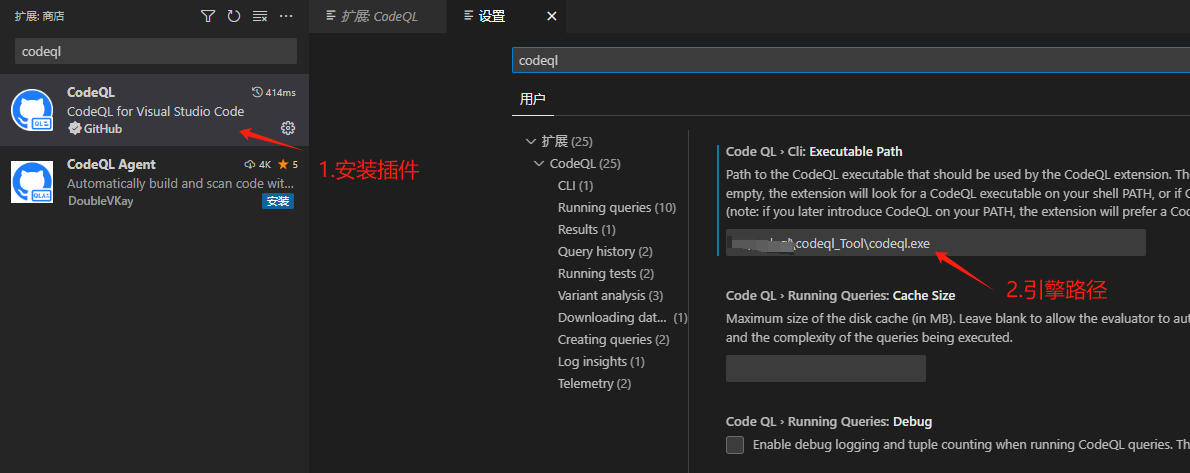Open the extensions filter funnel icon
Screen dimensions: 1190x473
(x=208, y=16)
